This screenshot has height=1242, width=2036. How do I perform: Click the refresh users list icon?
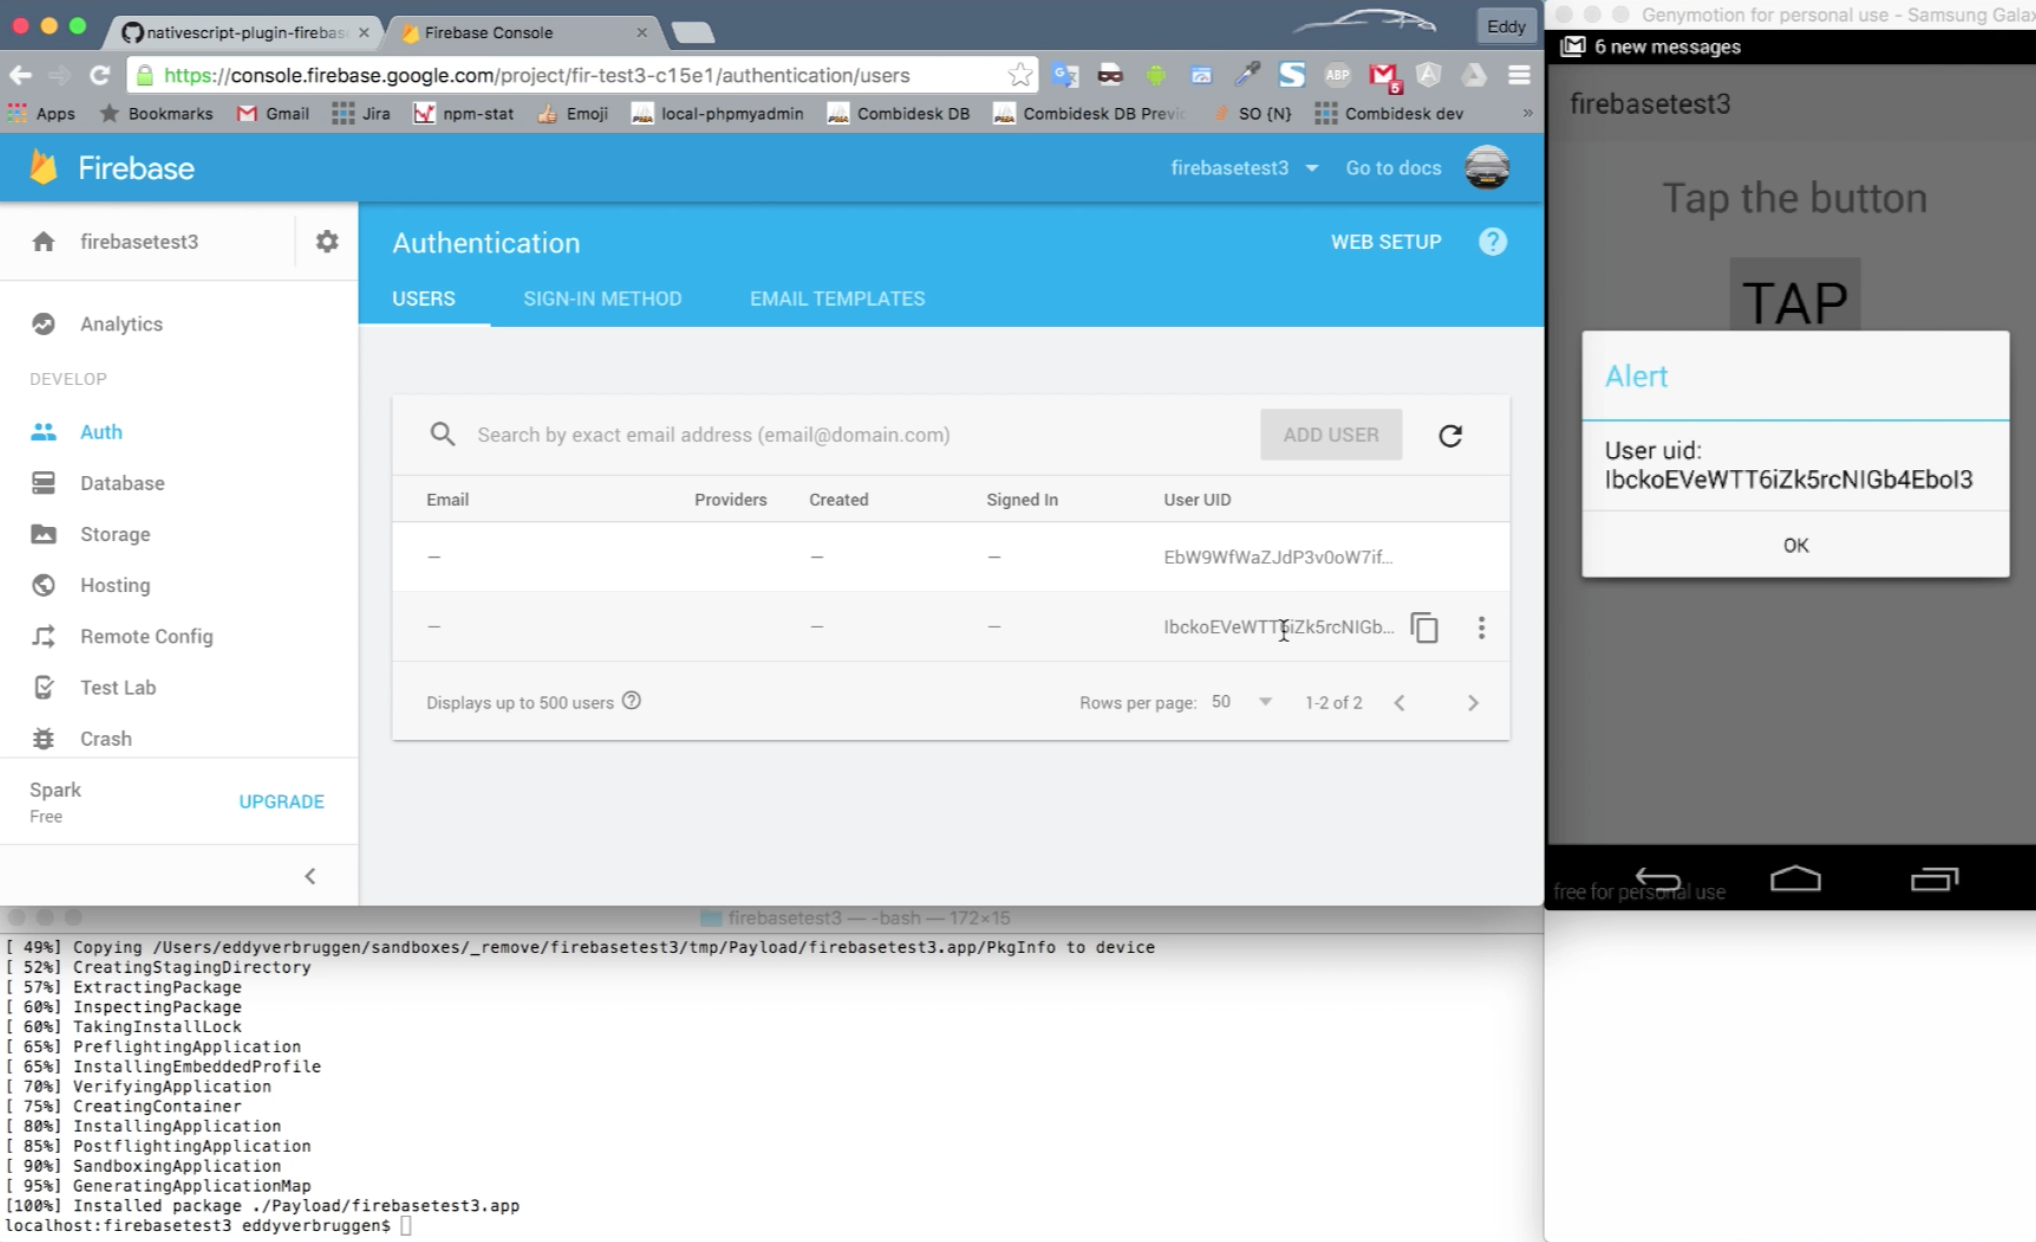[1450, 433]
